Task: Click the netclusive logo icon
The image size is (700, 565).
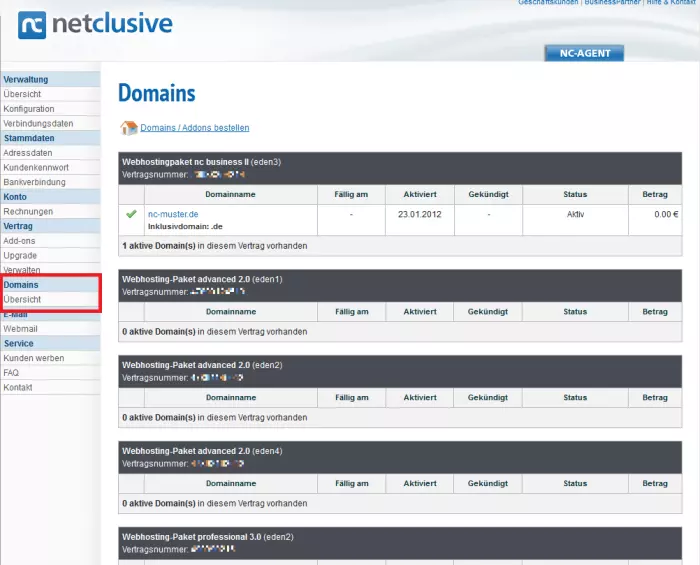Action: click(32, 25)
